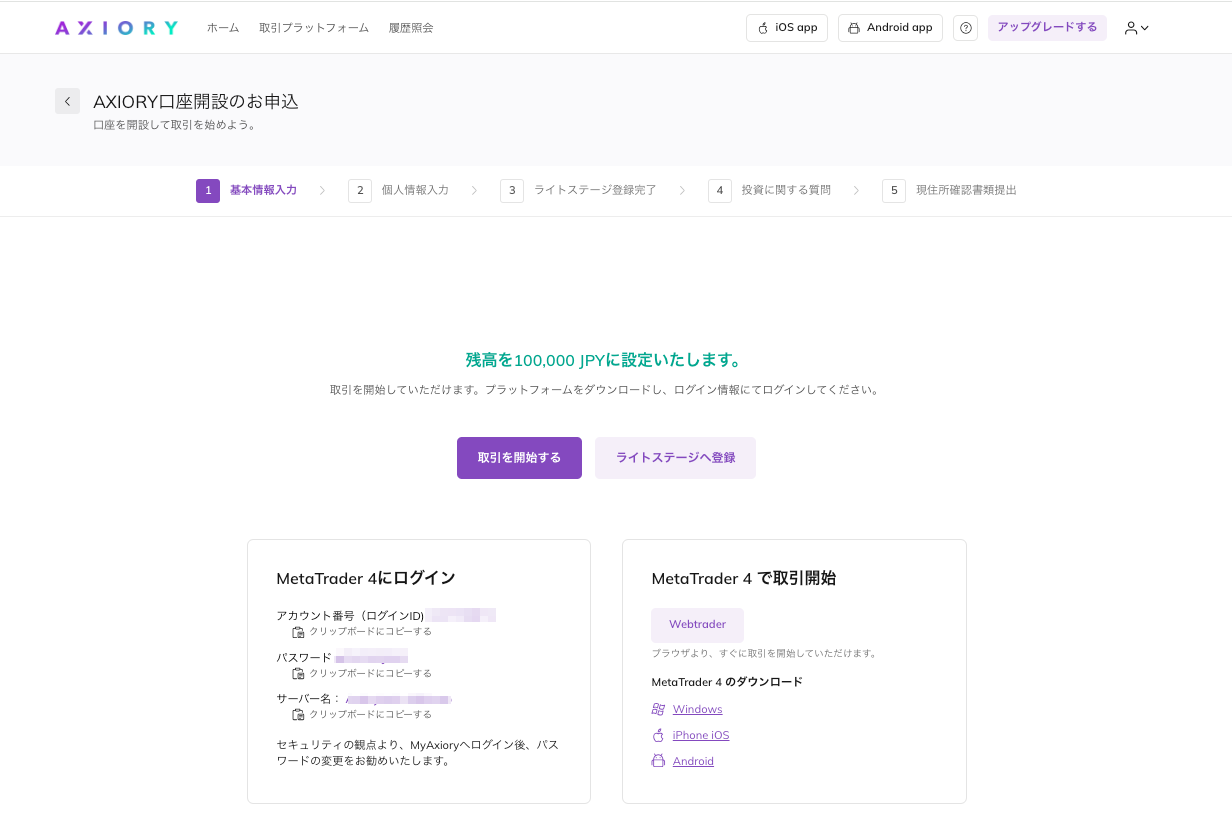Image resolution: width=1232 pixels, height=839 pixels.
Task: Copy server name via clipboard icon
Action: tap(298, 715)
